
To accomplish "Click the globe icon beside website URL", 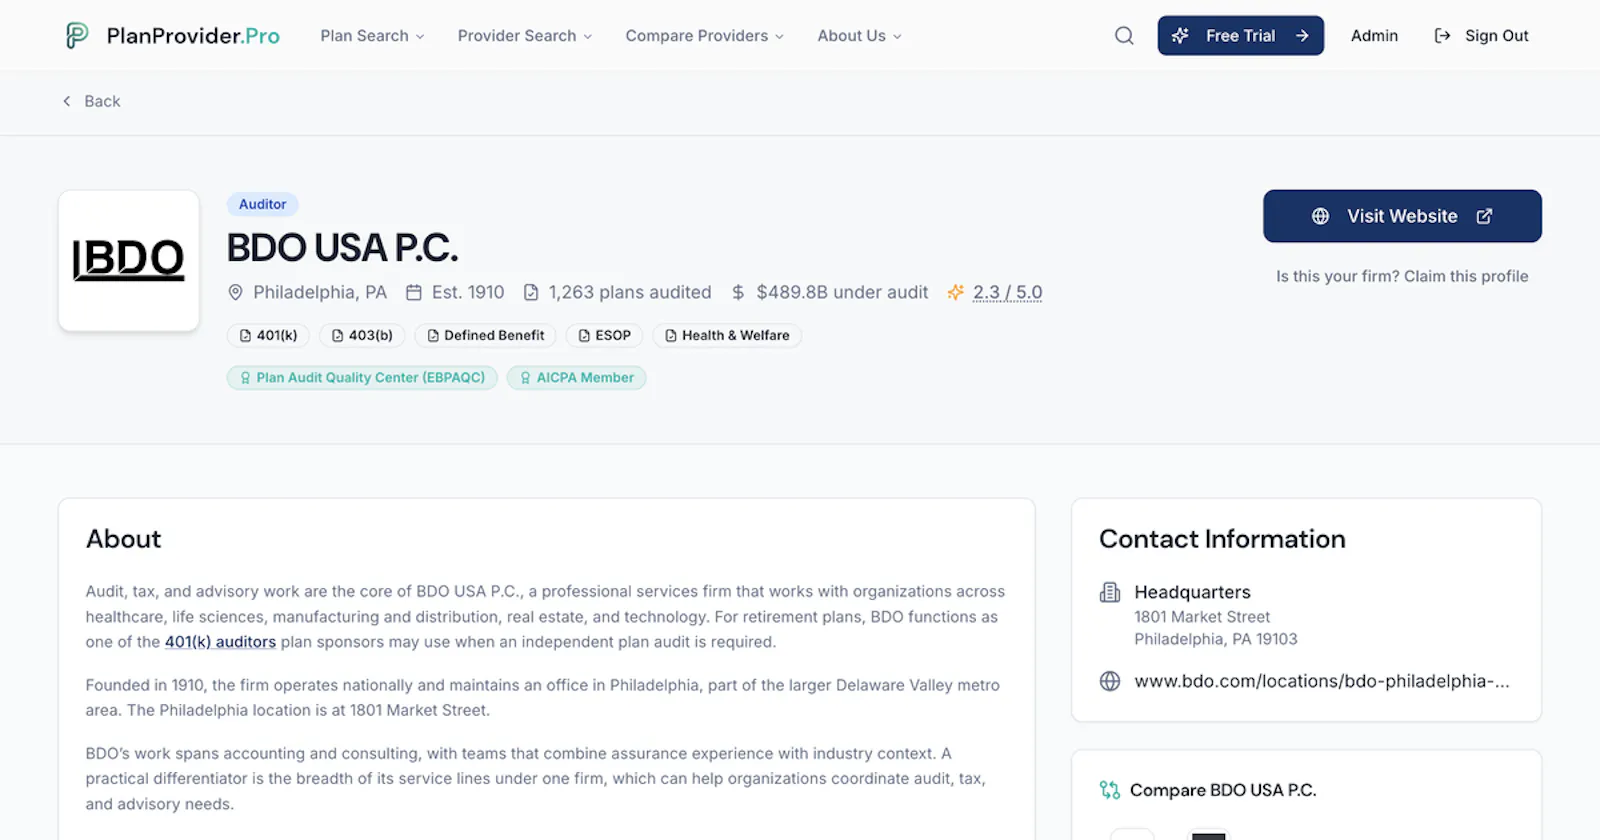I will point(1110,681).
